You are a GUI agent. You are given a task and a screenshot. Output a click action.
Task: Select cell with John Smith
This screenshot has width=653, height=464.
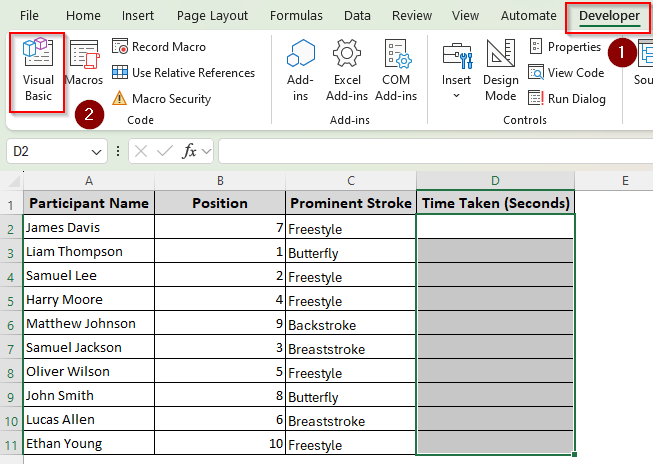click(x=89, y=395)
